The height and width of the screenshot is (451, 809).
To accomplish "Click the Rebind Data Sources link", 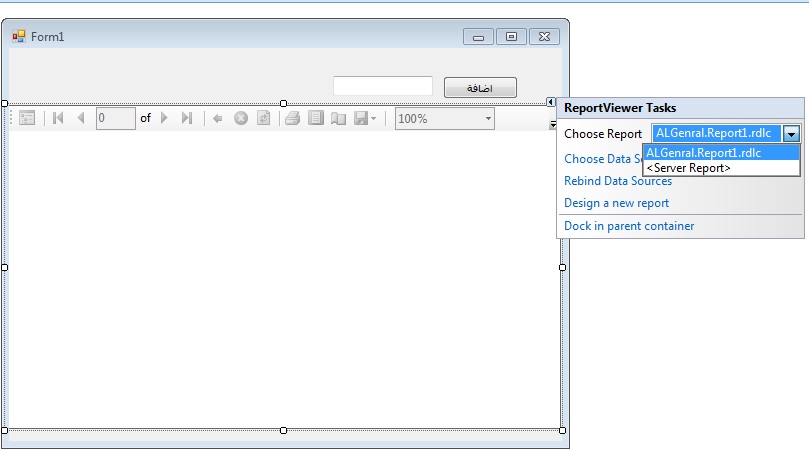I will coord(618,181).
